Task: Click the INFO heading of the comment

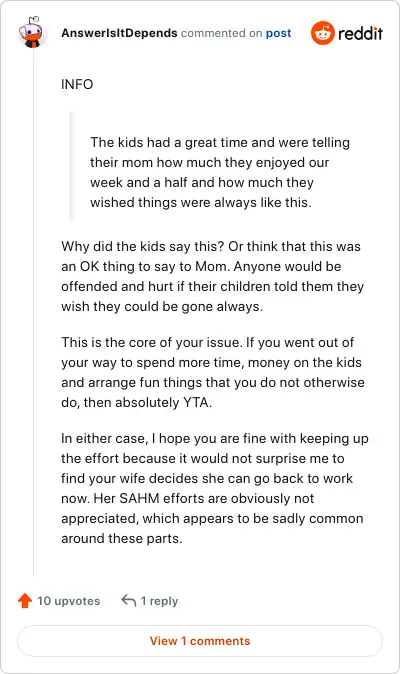Action: [77, 84]
